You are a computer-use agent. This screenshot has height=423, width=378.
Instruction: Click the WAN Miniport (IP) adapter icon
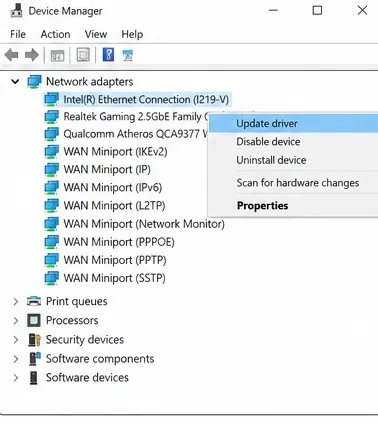click(52, 170)
